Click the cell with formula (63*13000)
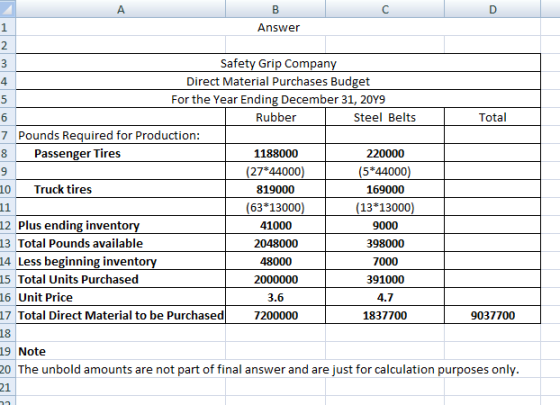 coord(275,207)
